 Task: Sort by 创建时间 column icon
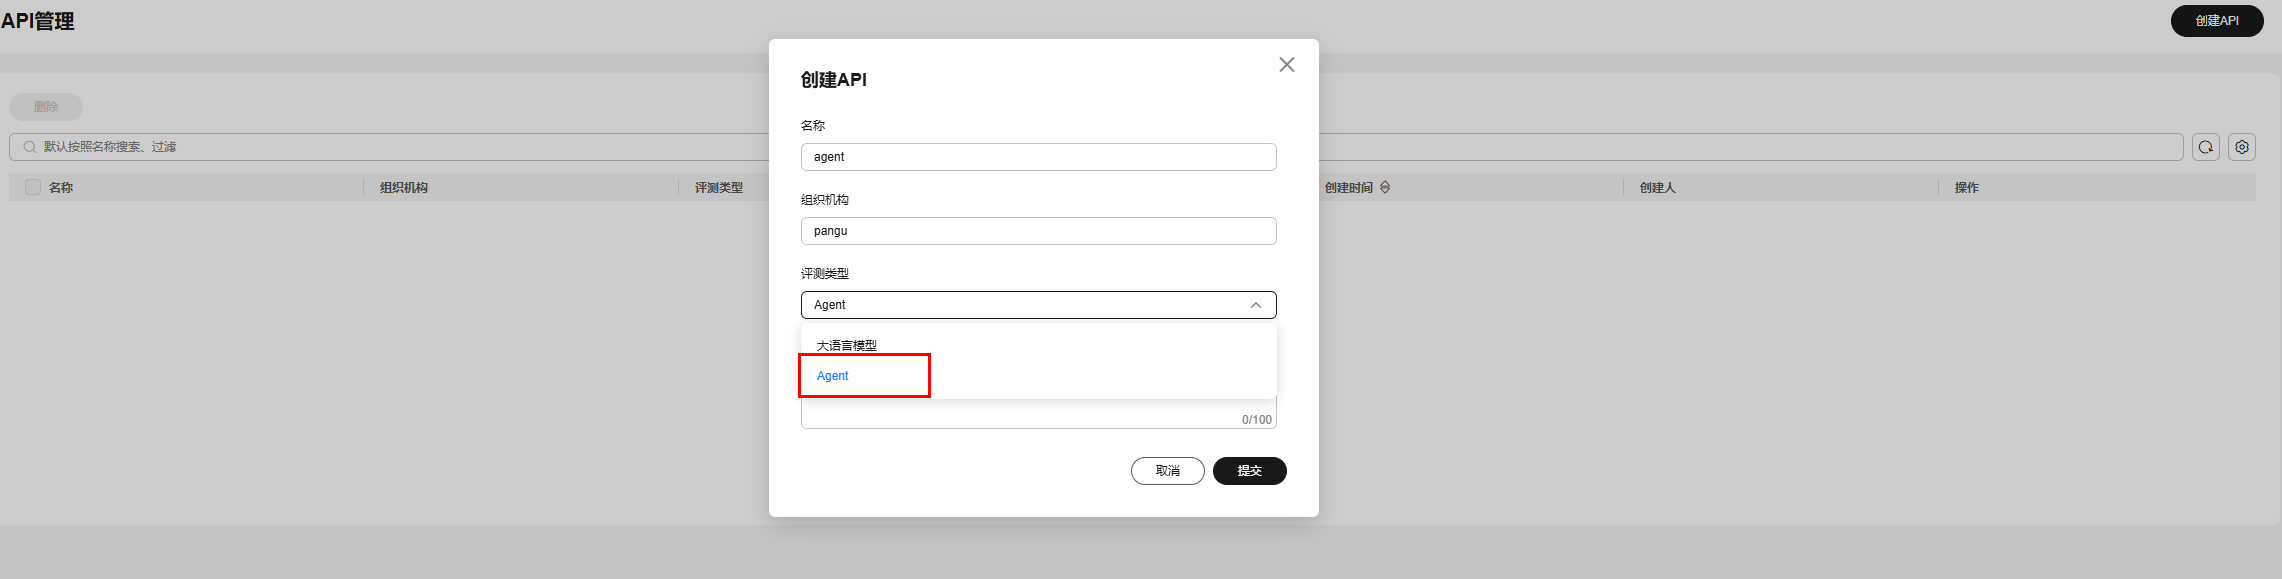tap(1385, 188)
